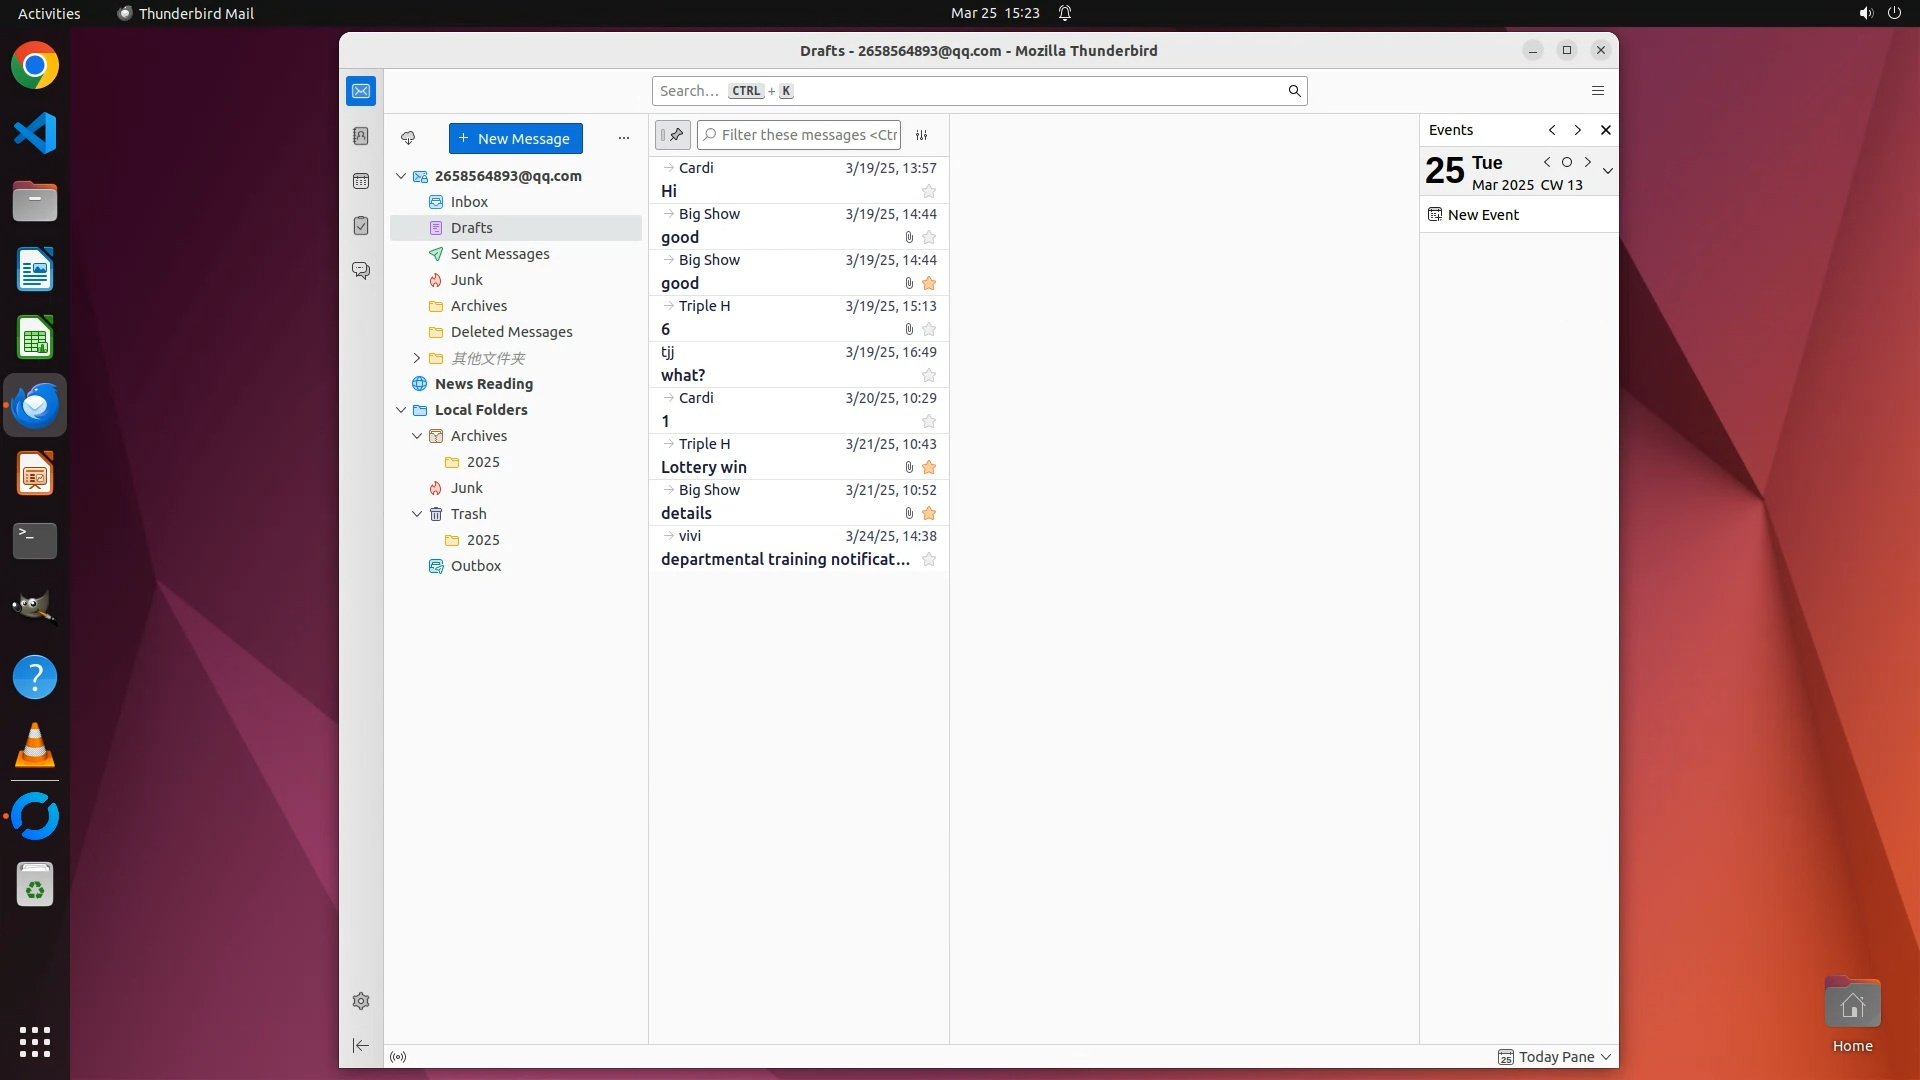
Task: Open the Chat space icon
Action: tap(361, 271)
